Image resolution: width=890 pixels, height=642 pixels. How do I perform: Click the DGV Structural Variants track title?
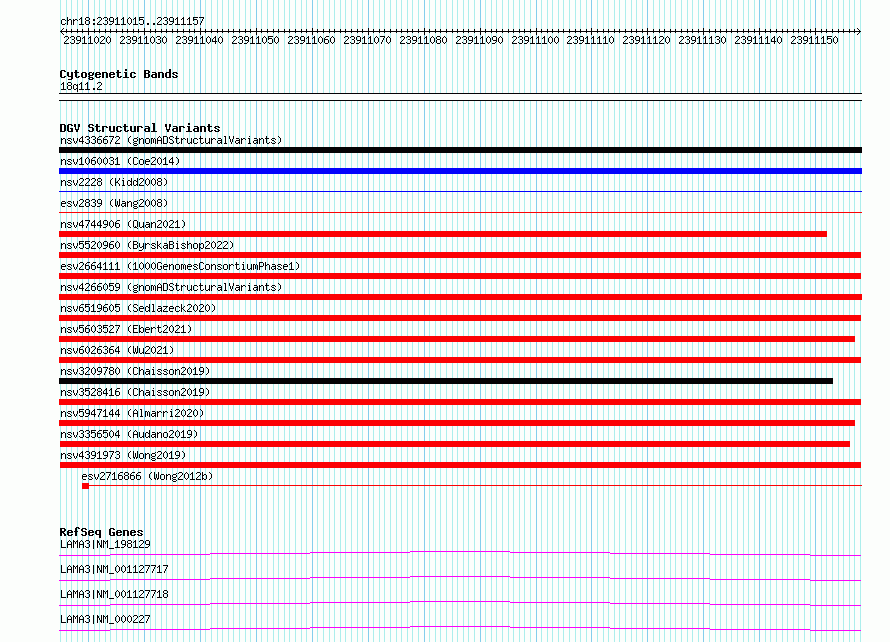140,128
